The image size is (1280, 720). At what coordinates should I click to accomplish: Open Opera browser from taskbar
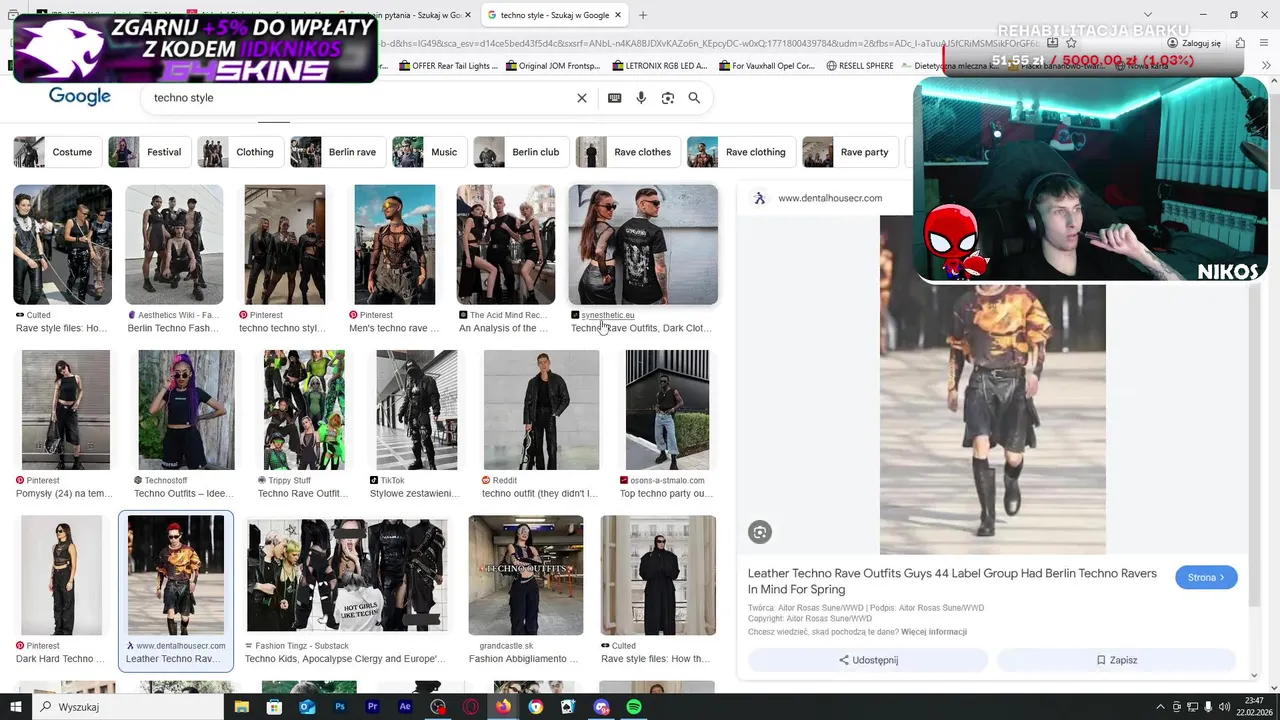(x=470, y=707)
